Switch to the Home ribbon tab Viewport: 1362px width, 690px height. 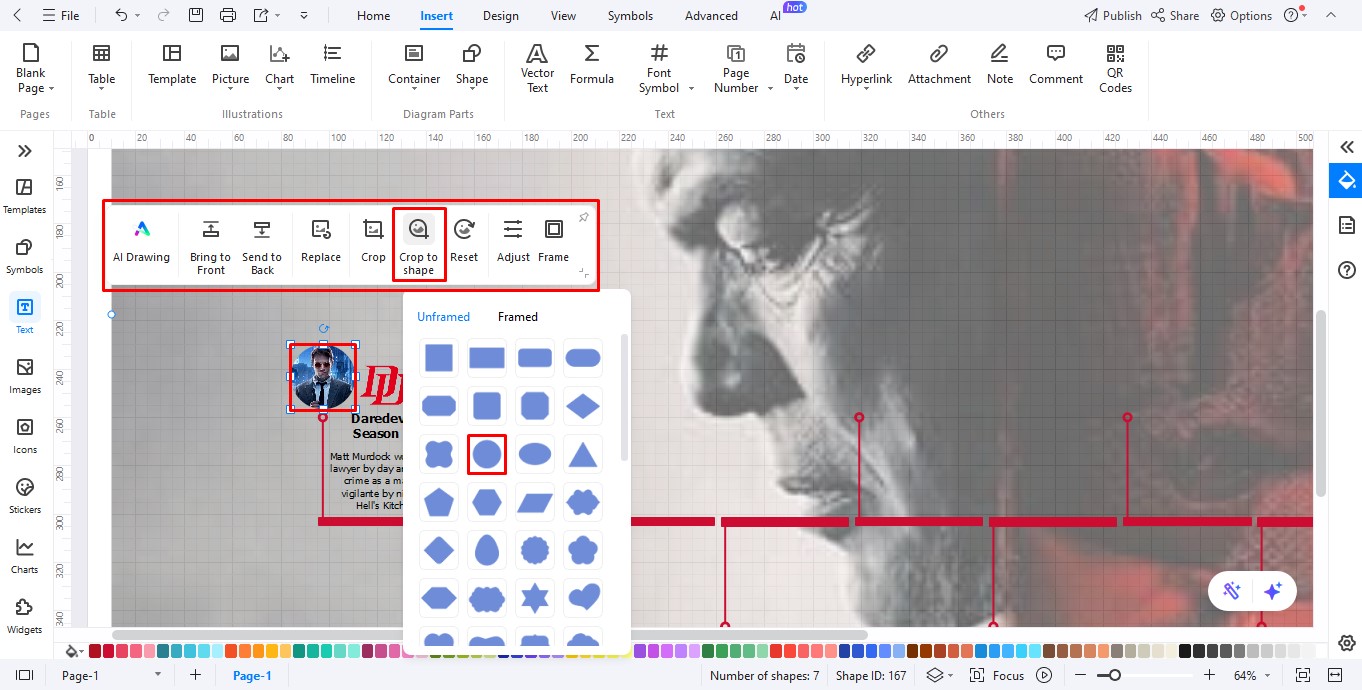(374, 16)
